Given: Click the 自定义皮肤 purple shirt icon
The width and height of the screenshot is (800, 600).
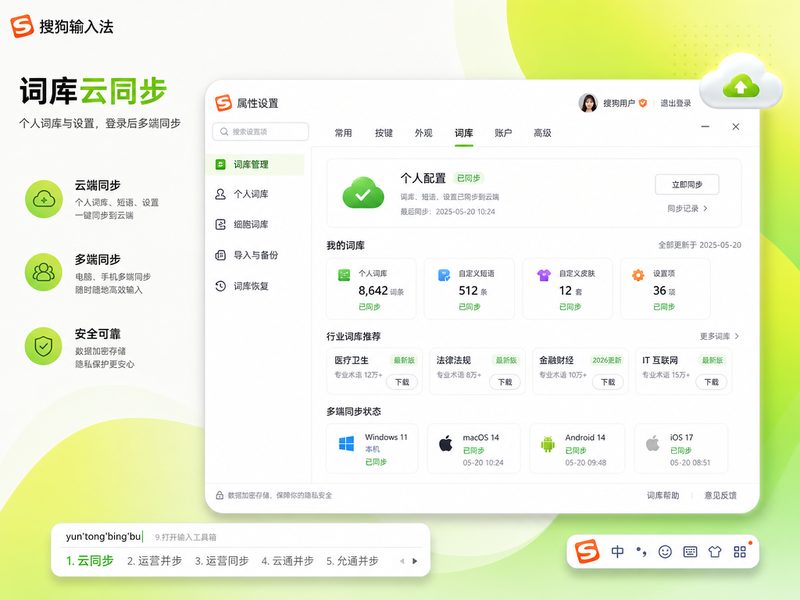Looking at the screenshot, I should (544, 275).
